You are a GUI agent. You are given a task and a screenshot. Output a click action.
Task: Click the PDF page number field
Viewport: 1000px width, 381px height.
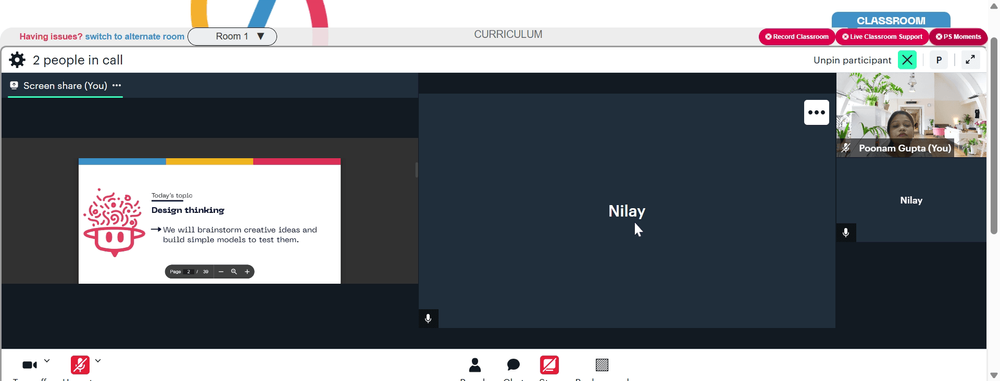point(189,272)
